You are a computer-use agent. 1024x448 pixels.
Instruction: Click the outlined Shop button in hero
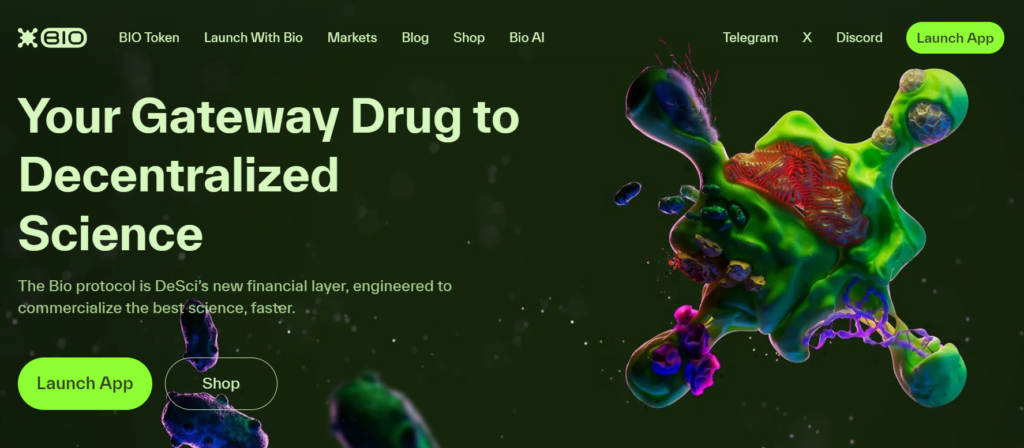[221, 383]
